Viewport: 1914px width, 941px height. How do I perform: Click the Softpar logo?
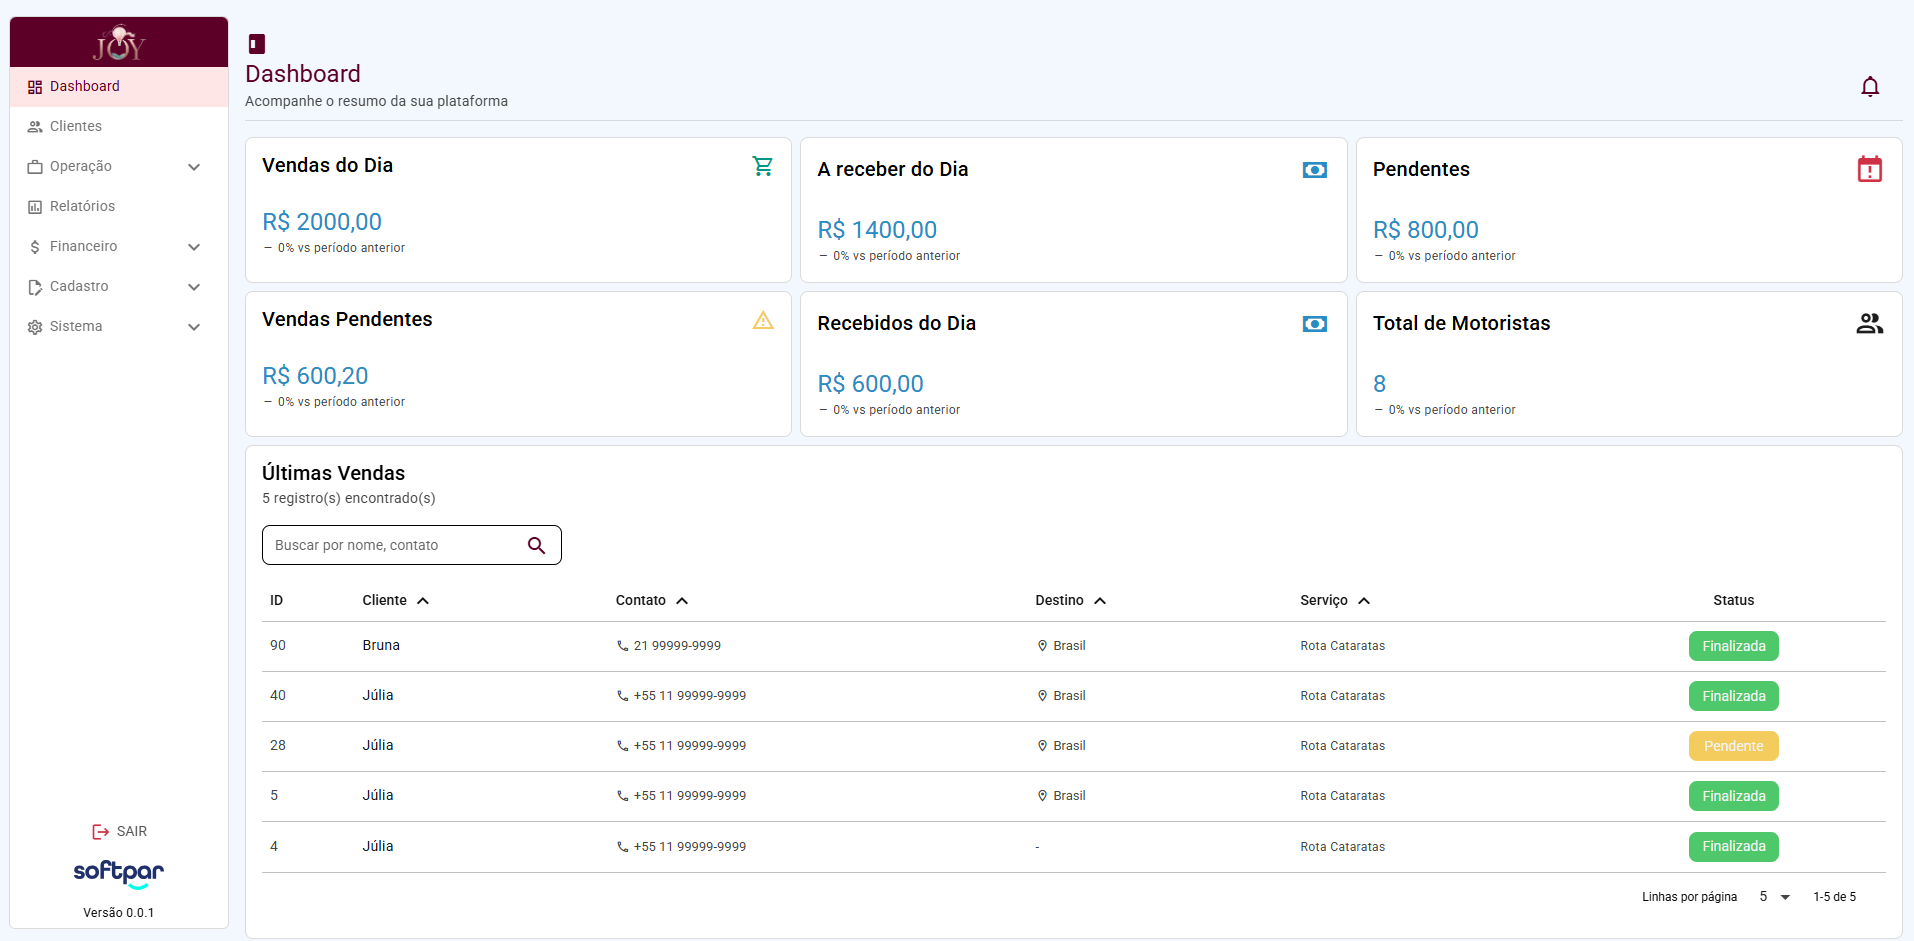tap(119, 874)
